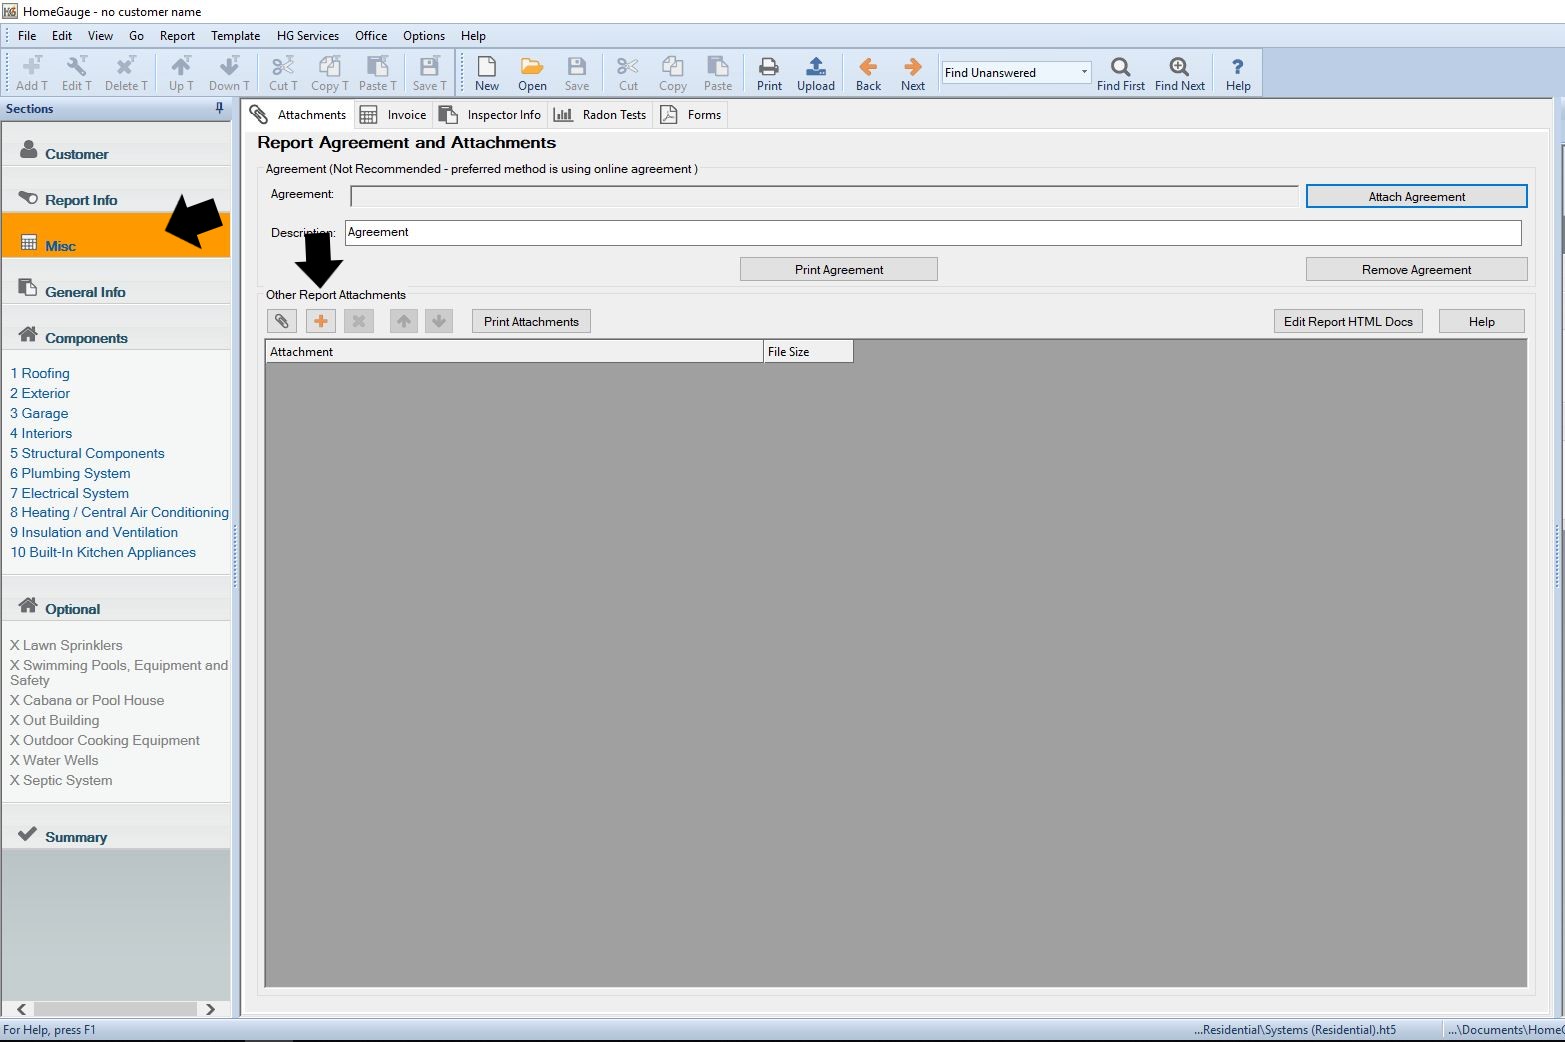This screenshot has height=1042, width=1565.
Task: Click the agreement Description input field
Action: coord(932,233)
